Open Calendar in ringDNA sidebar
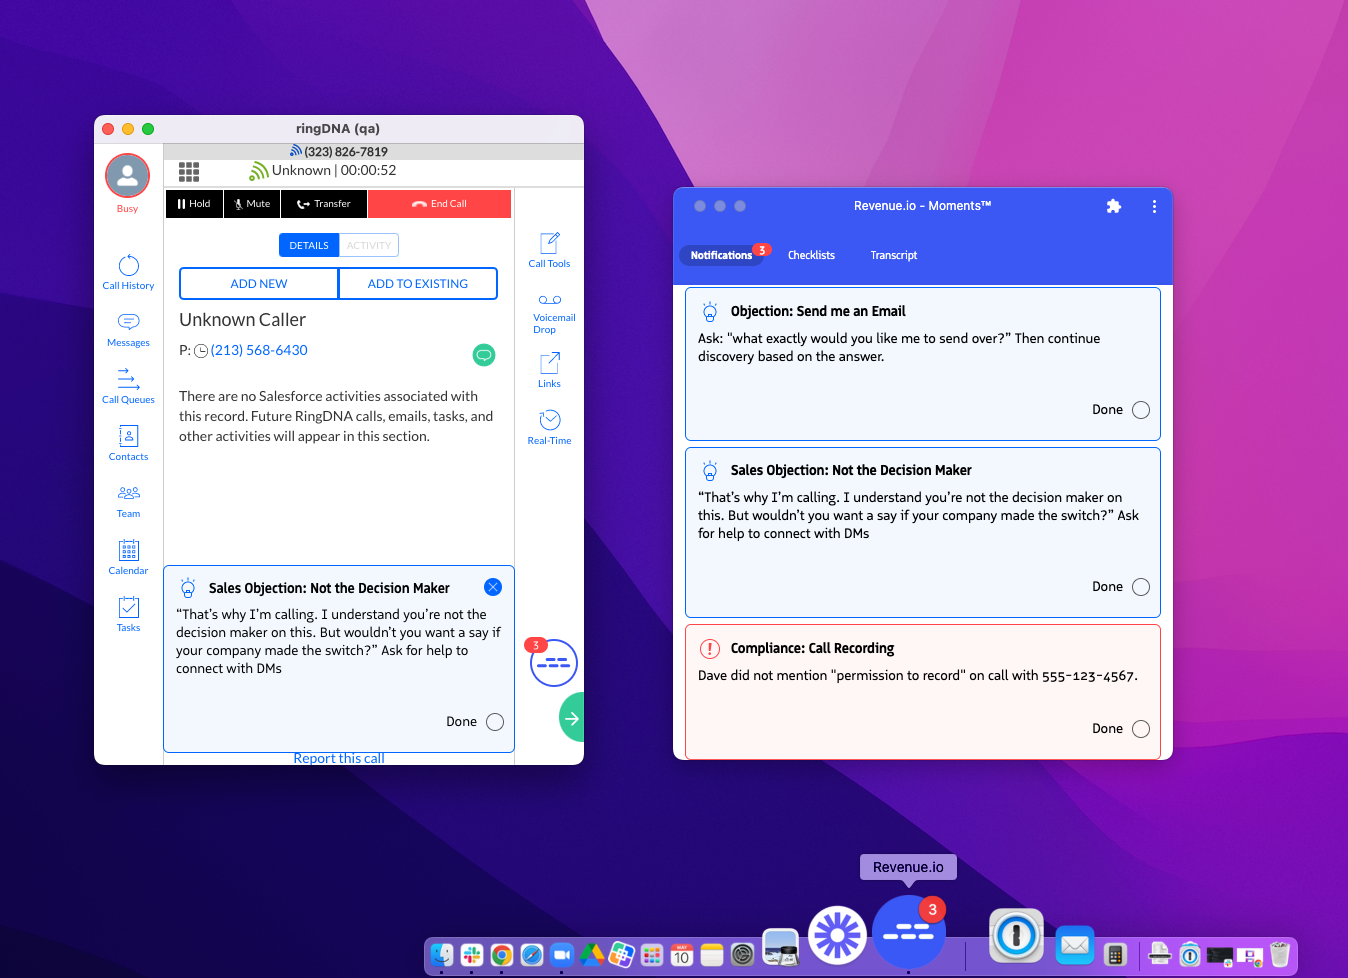Viewport: 1348px width, 978px height. 128,557
